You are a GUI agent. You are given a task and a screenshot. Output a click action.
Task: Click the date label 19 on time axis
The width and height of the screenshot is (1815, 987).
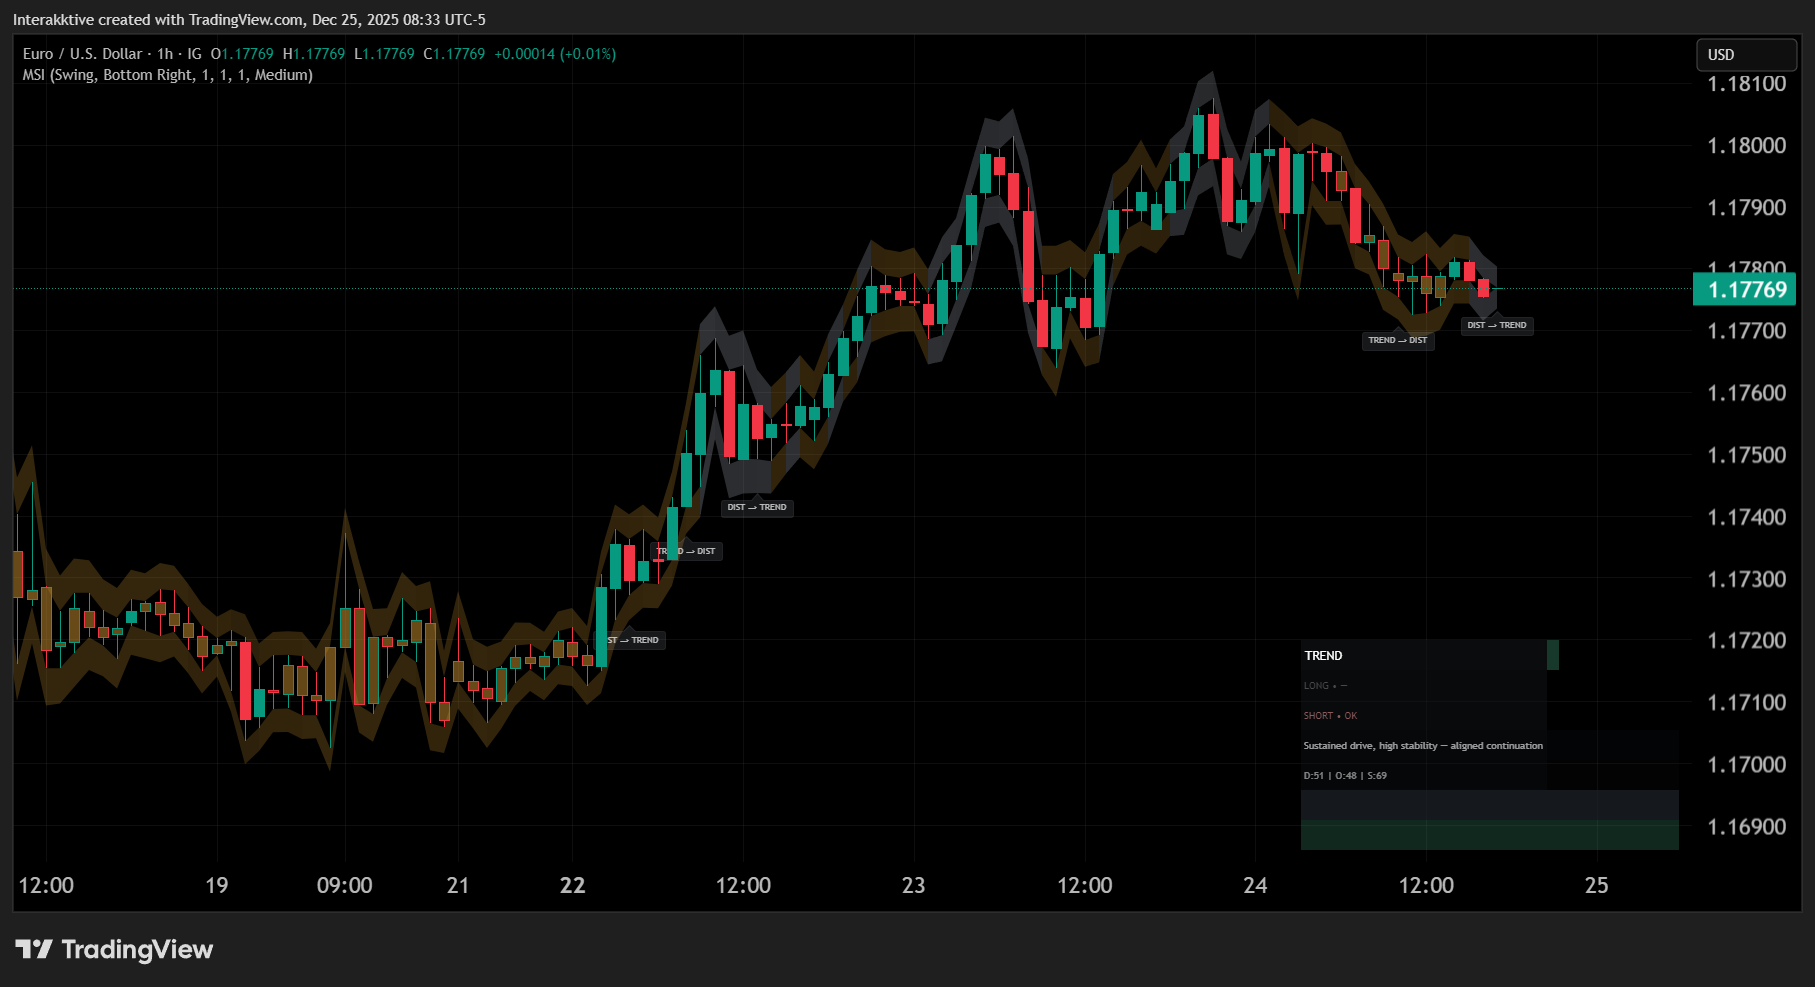pyautogui.click(x=216, y=885)
